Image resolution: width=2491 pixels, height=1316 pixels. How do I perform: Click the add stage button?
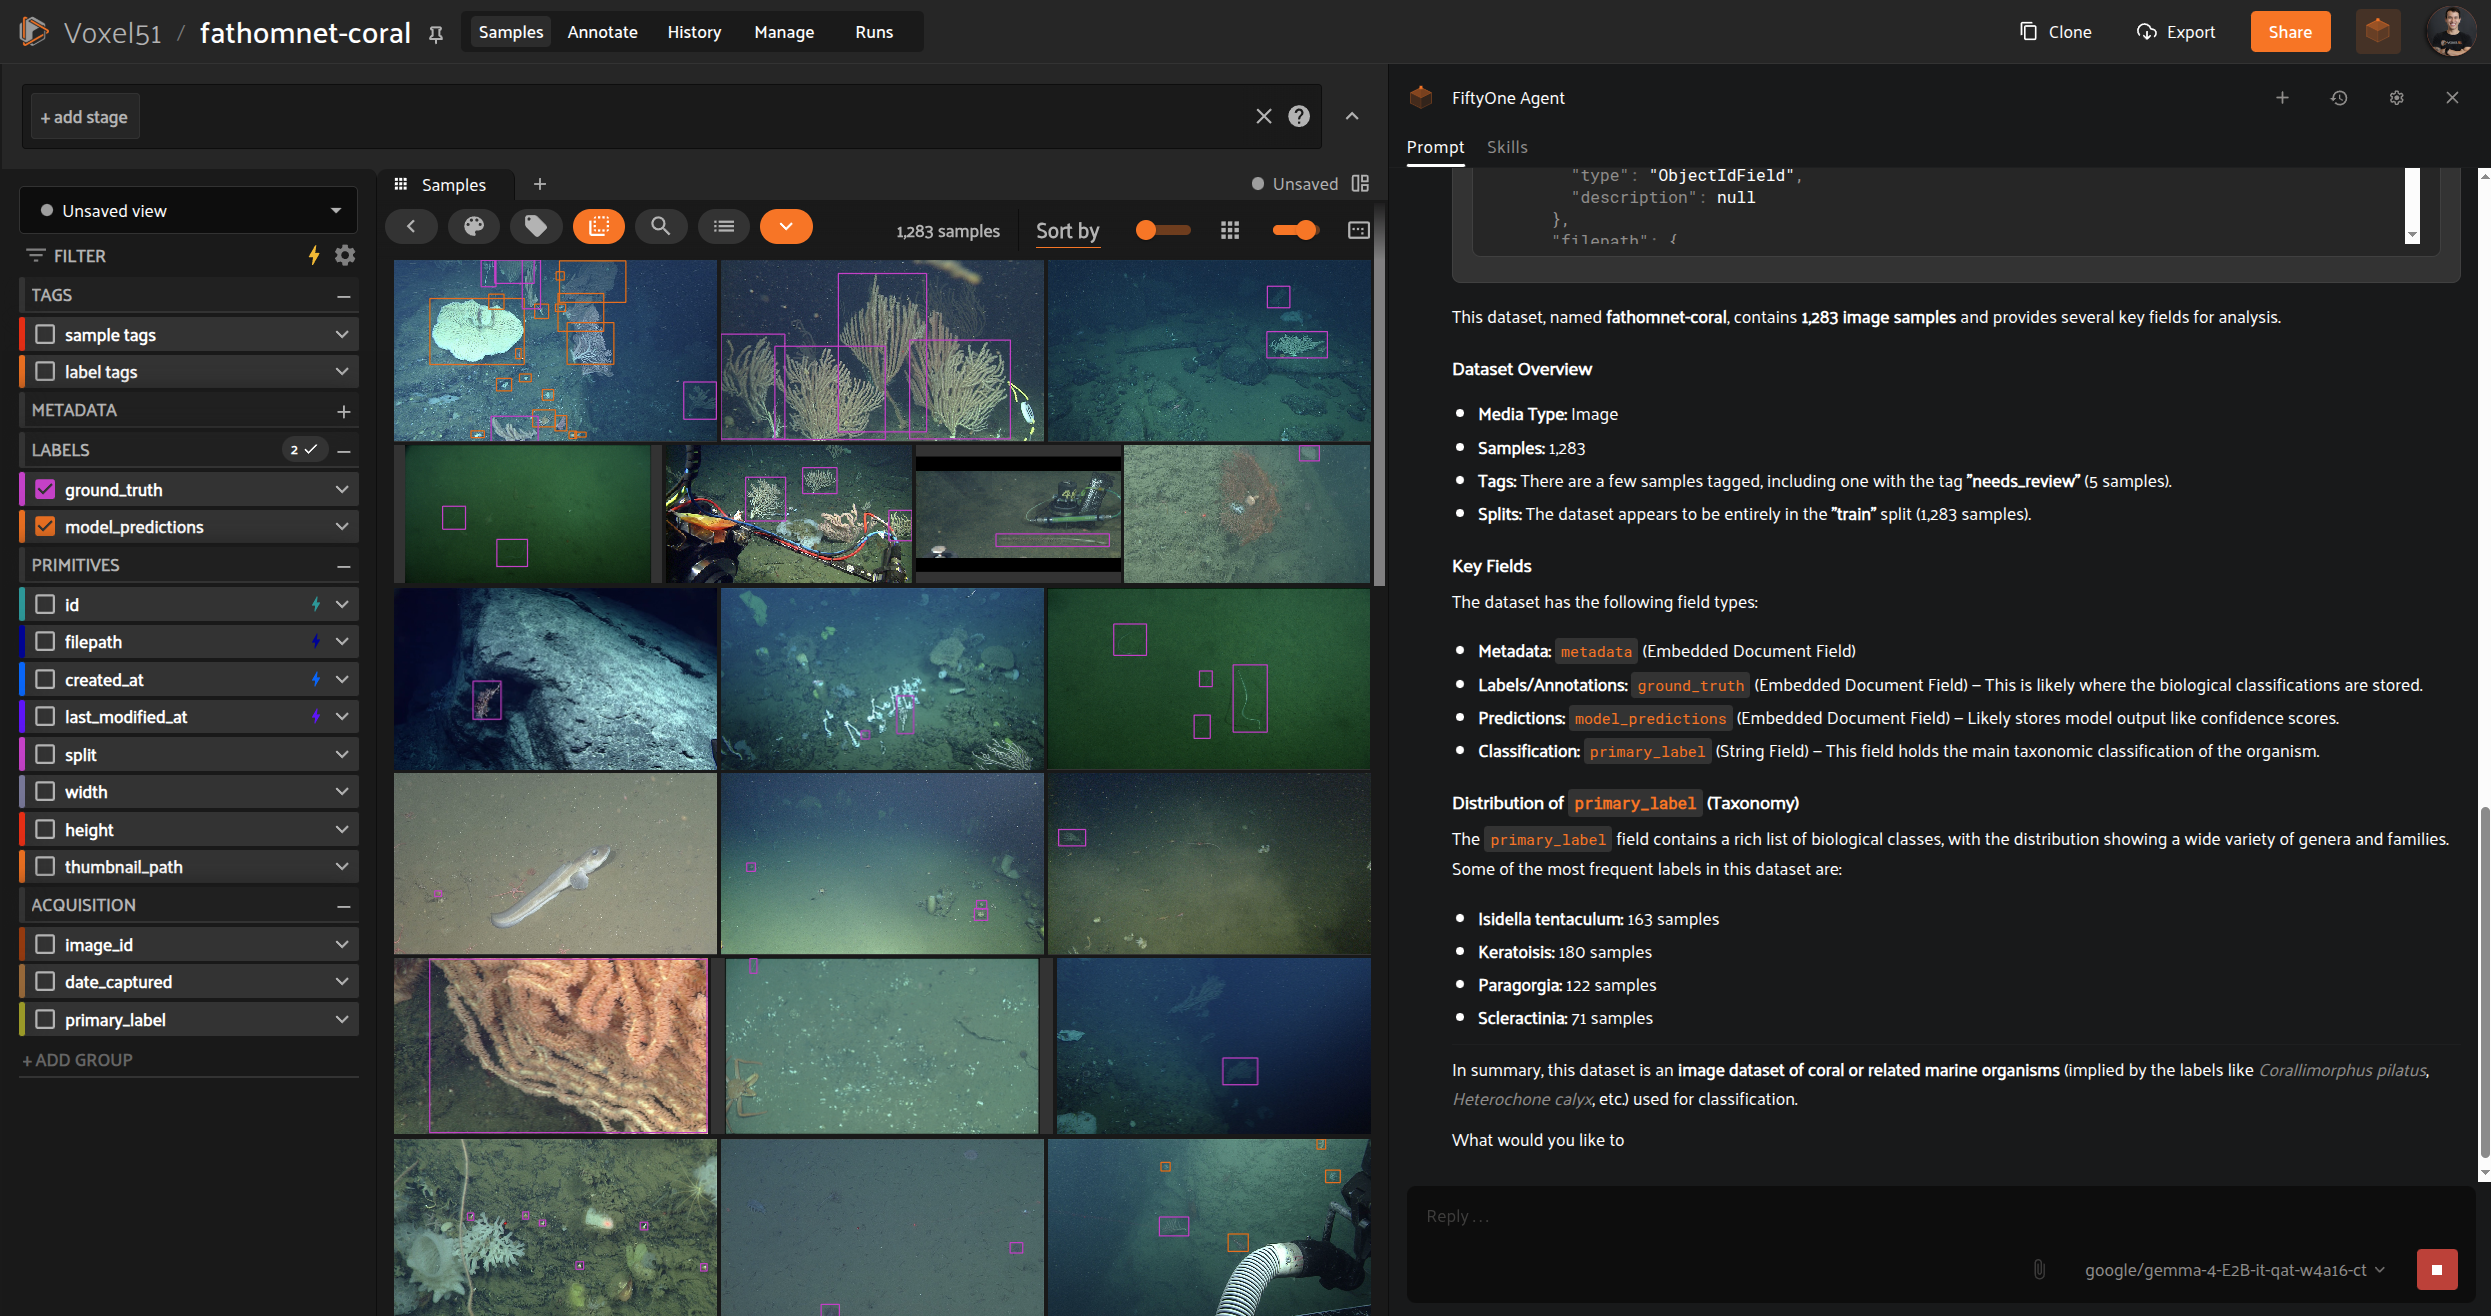[x=84, y=117]
